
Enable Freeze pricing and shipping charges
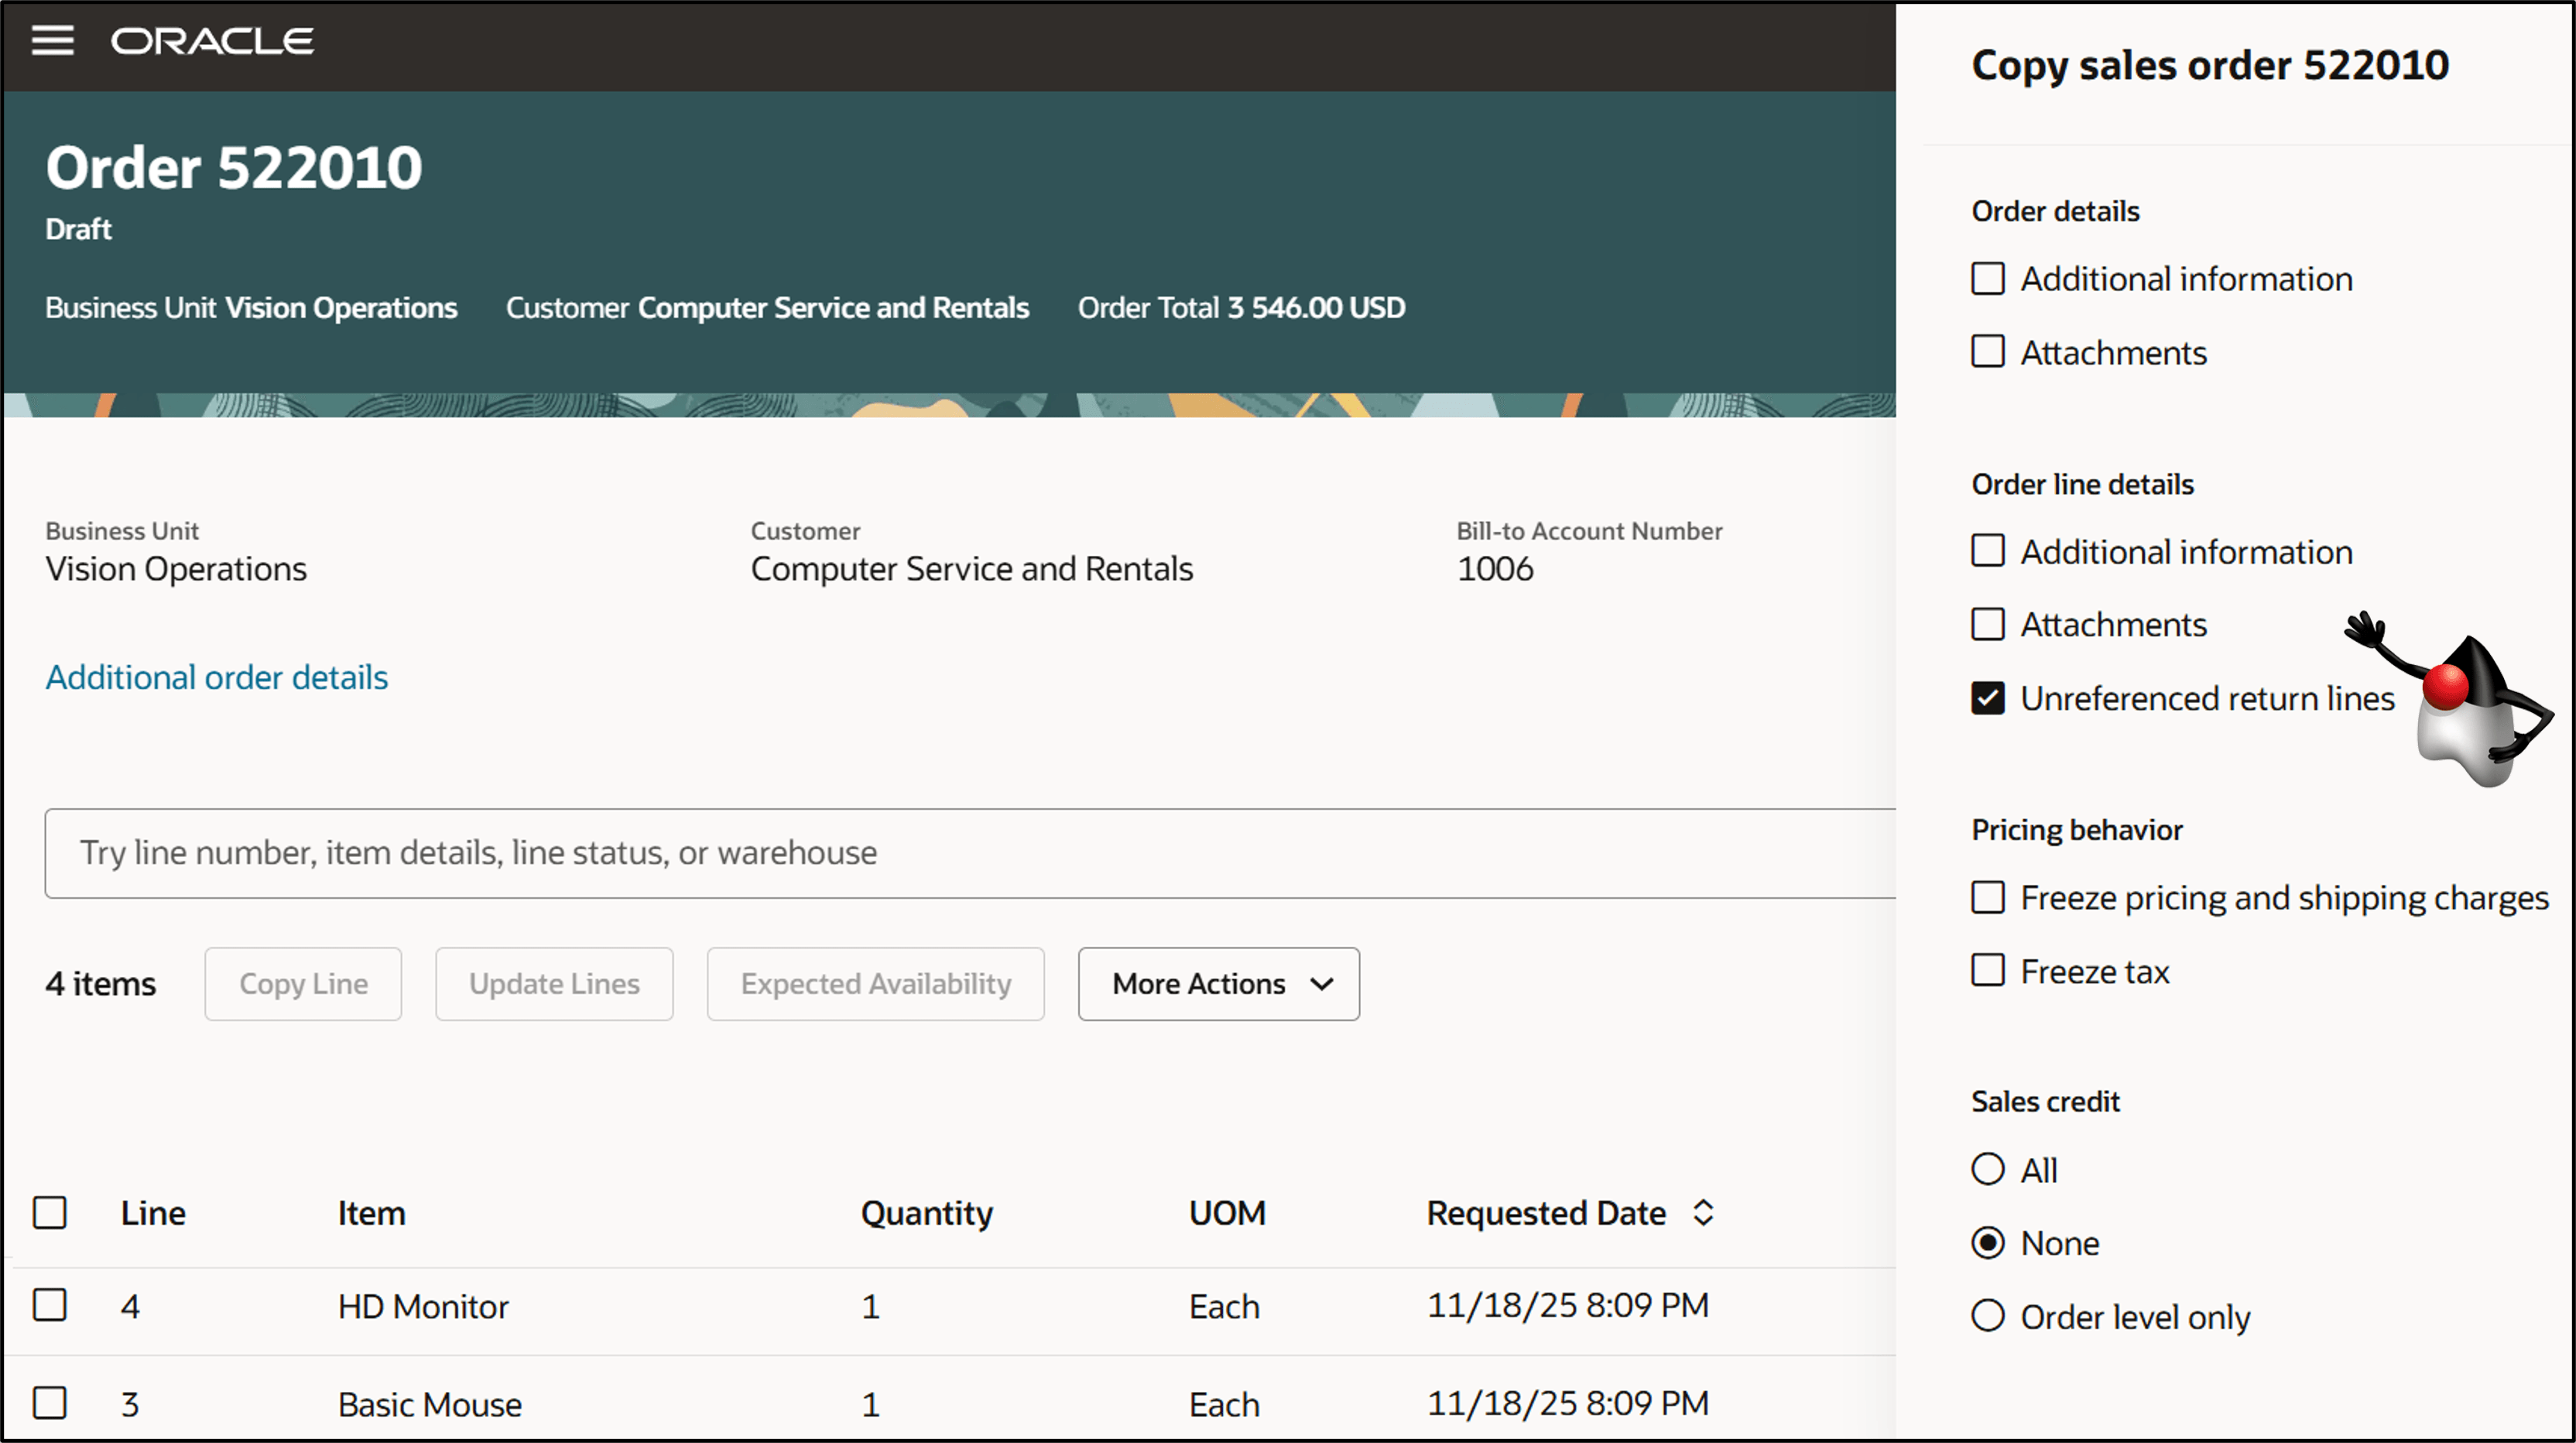(1988, 897)
